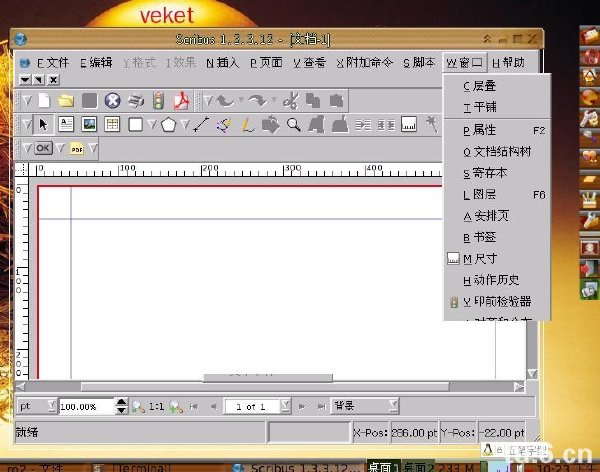Select the Table insert tool
This screenshot has width=600, height=472.
(x=112, y=124)
